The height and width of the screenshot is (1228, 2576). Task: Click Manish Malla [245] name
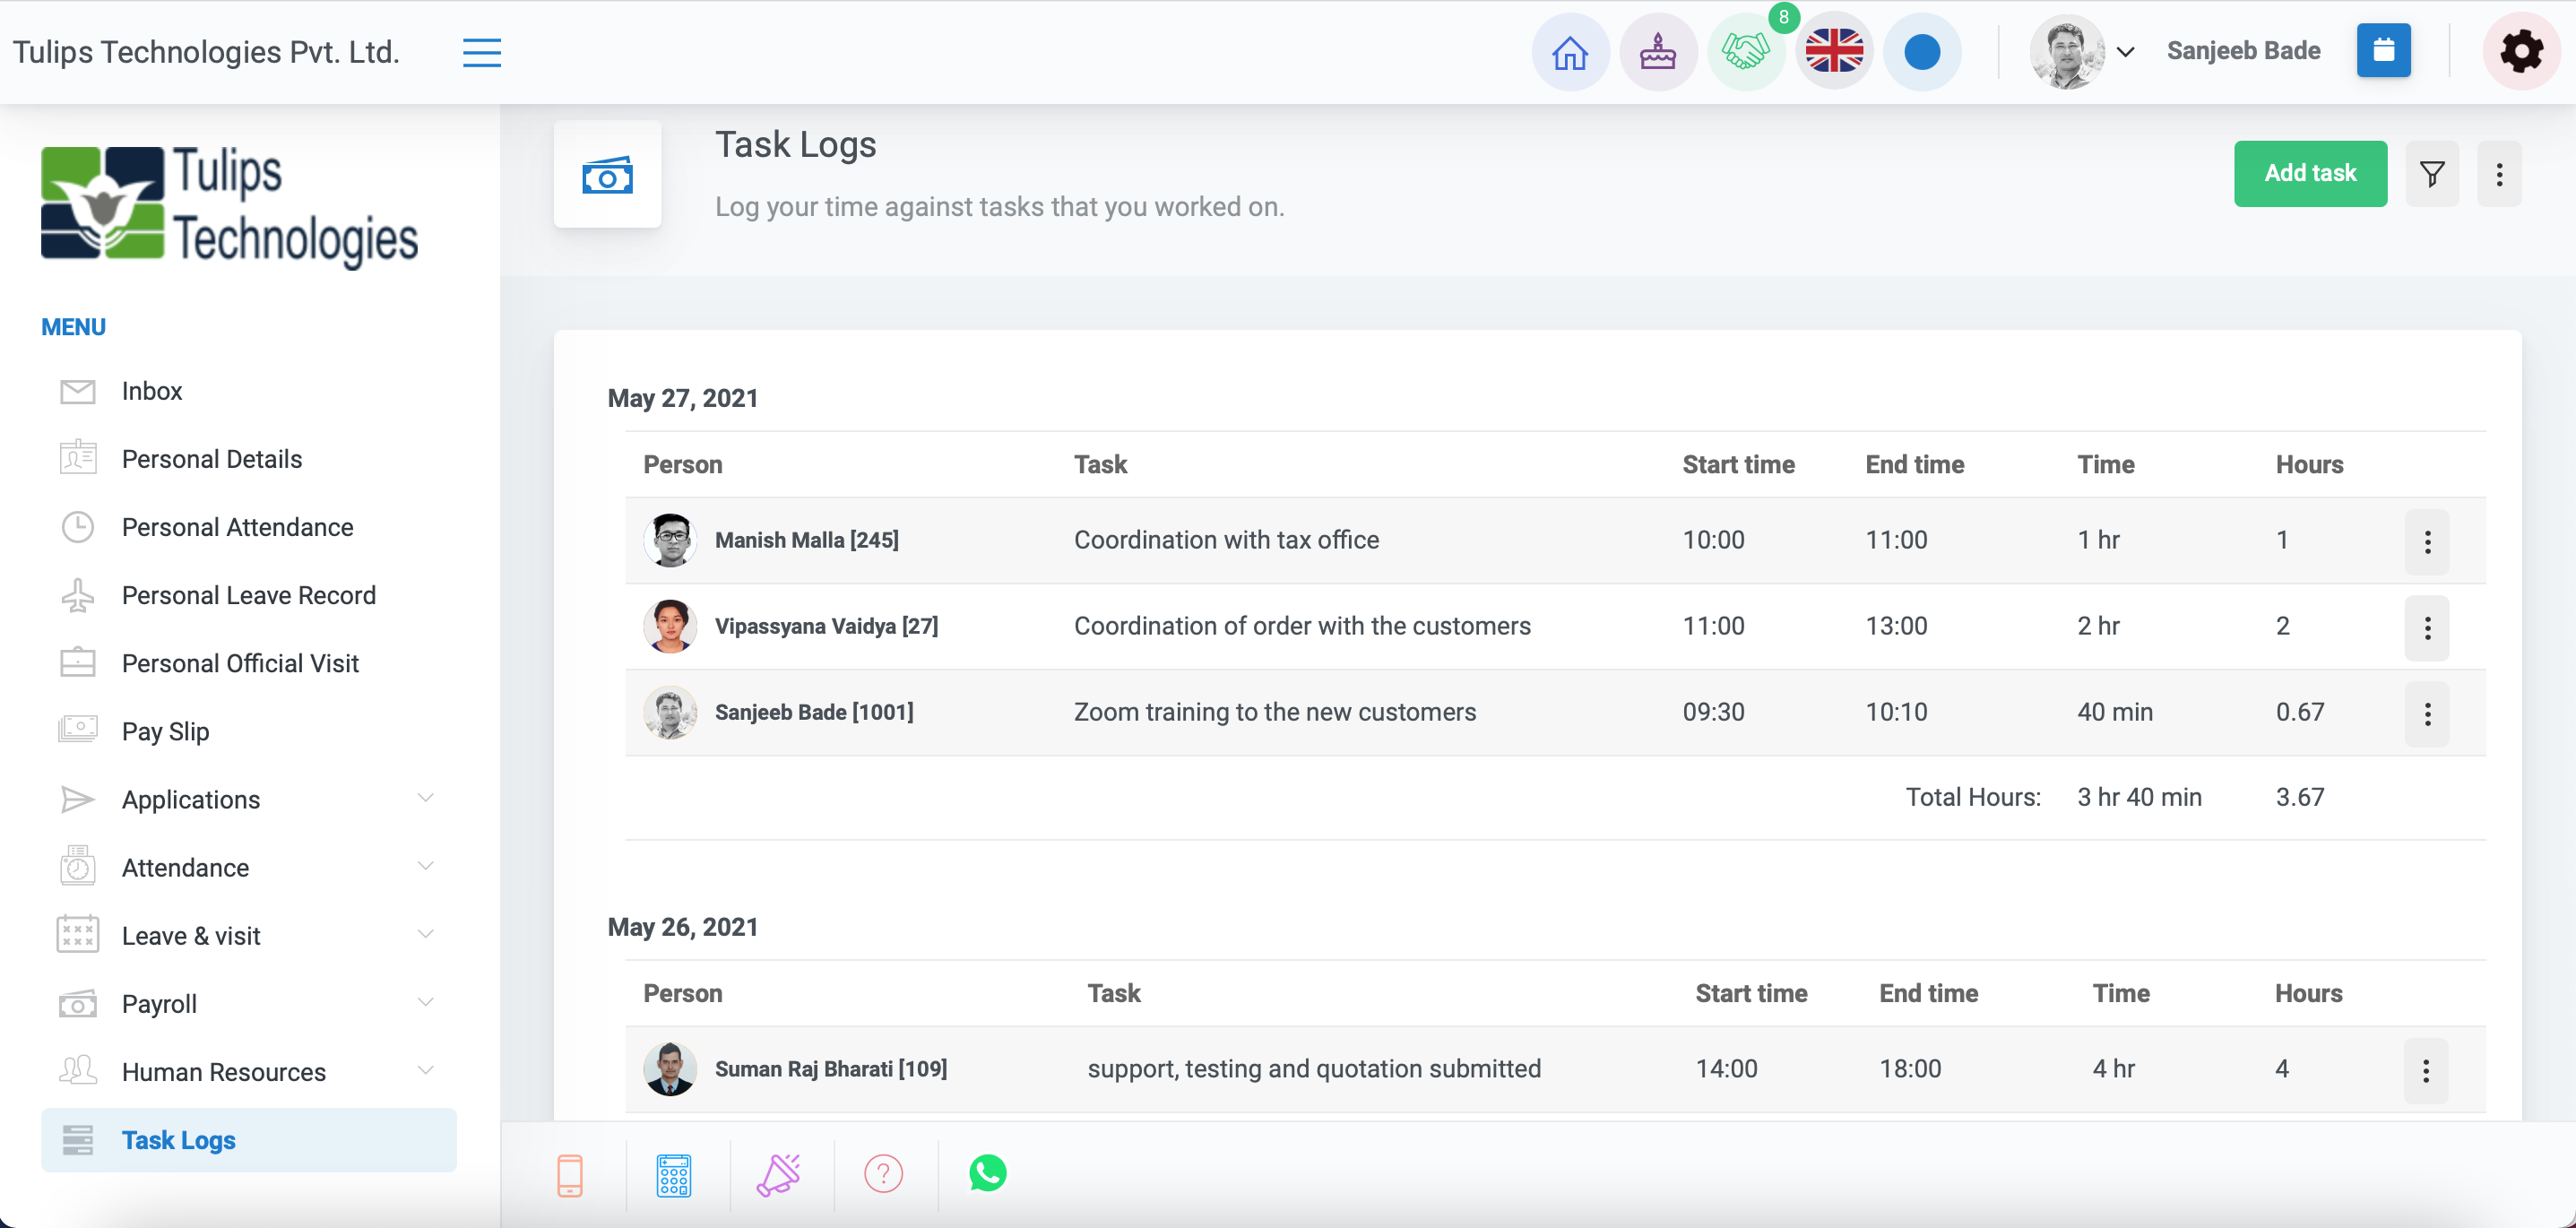[x=806, y=540]
